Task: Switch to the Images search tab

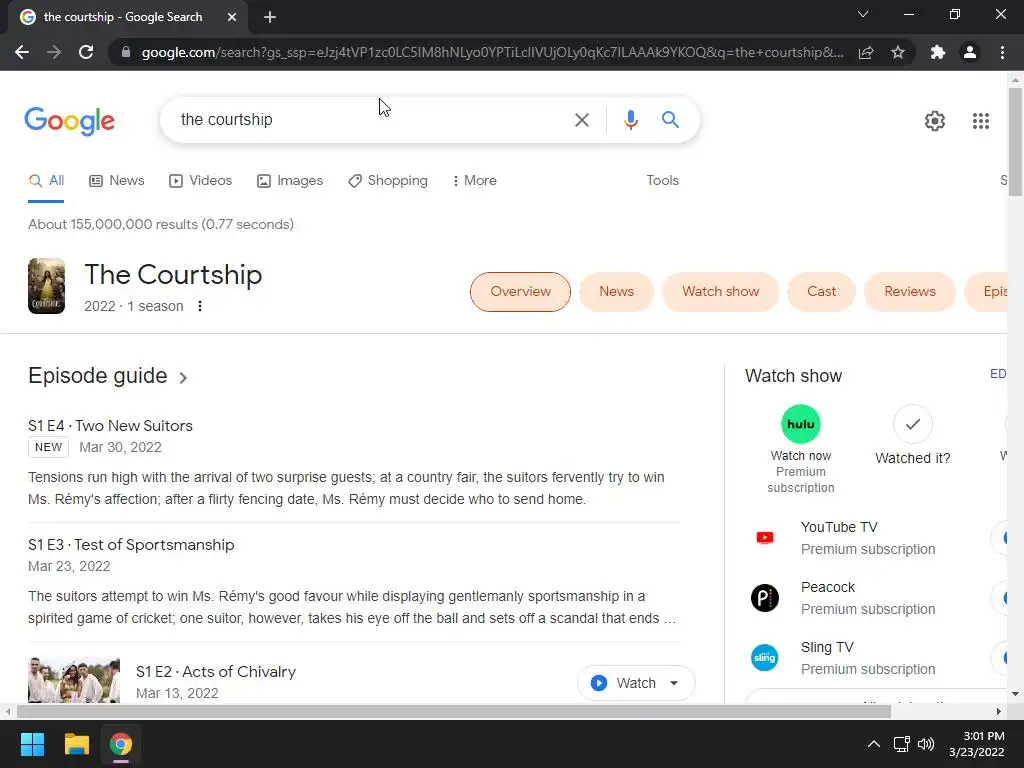Action: [290, 181]
